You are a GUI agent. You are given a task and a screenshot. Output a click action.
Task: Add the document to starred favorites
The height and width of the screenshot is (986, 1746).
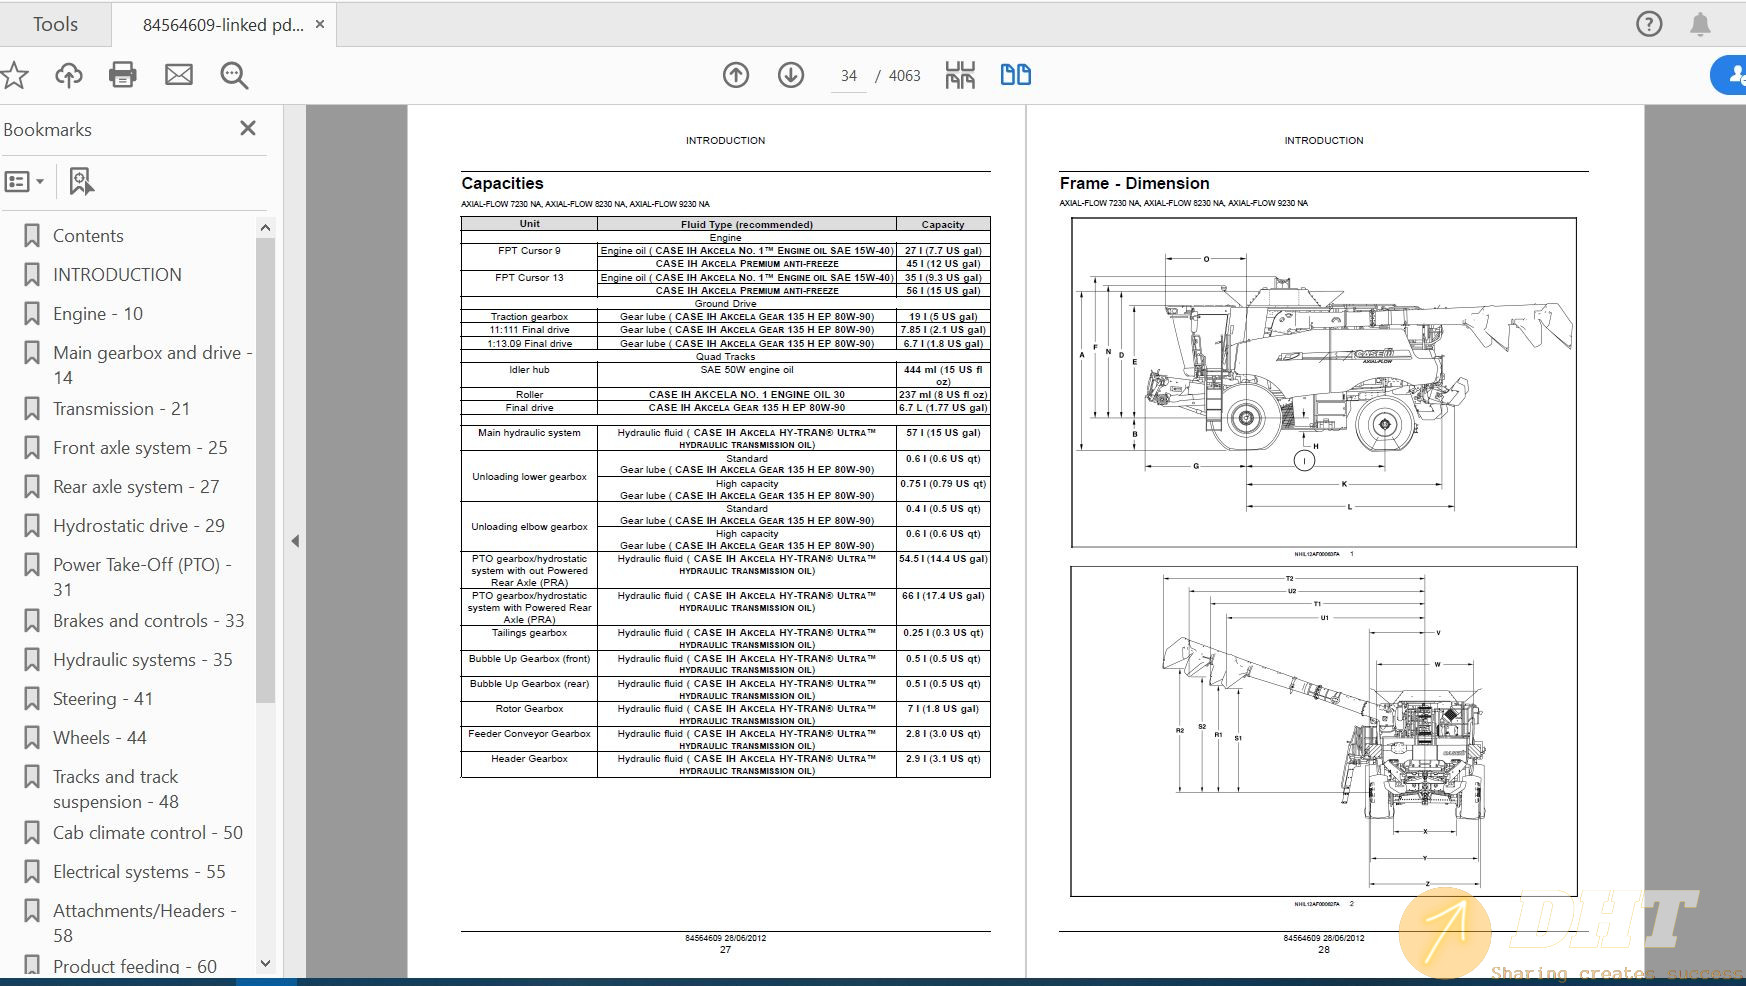click(14, 75)
